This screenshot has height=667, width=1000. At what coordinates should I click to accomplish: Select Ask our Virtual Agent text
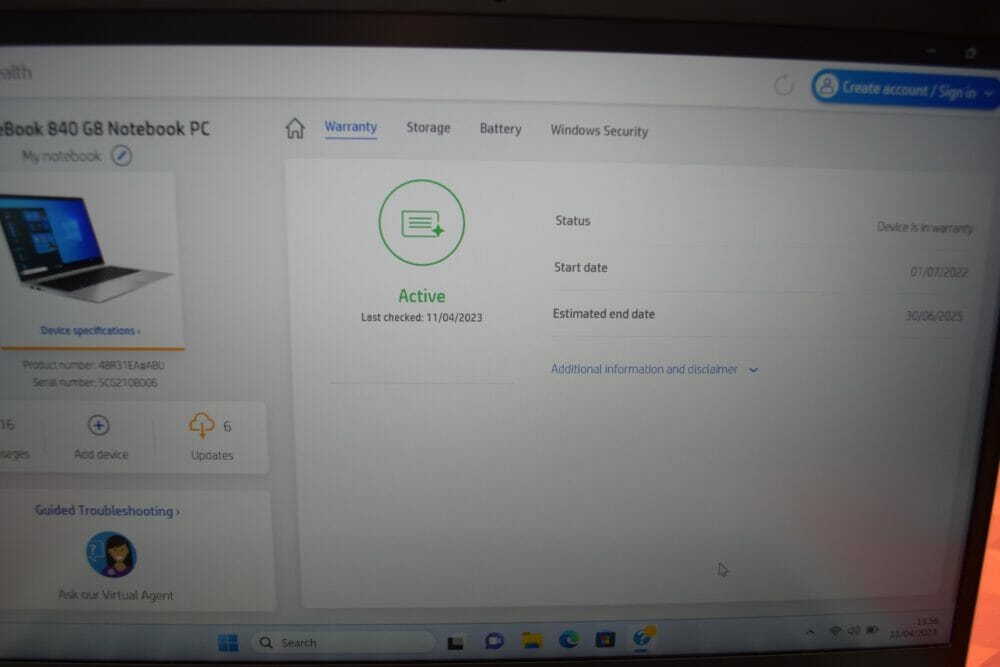coord(115,595)
